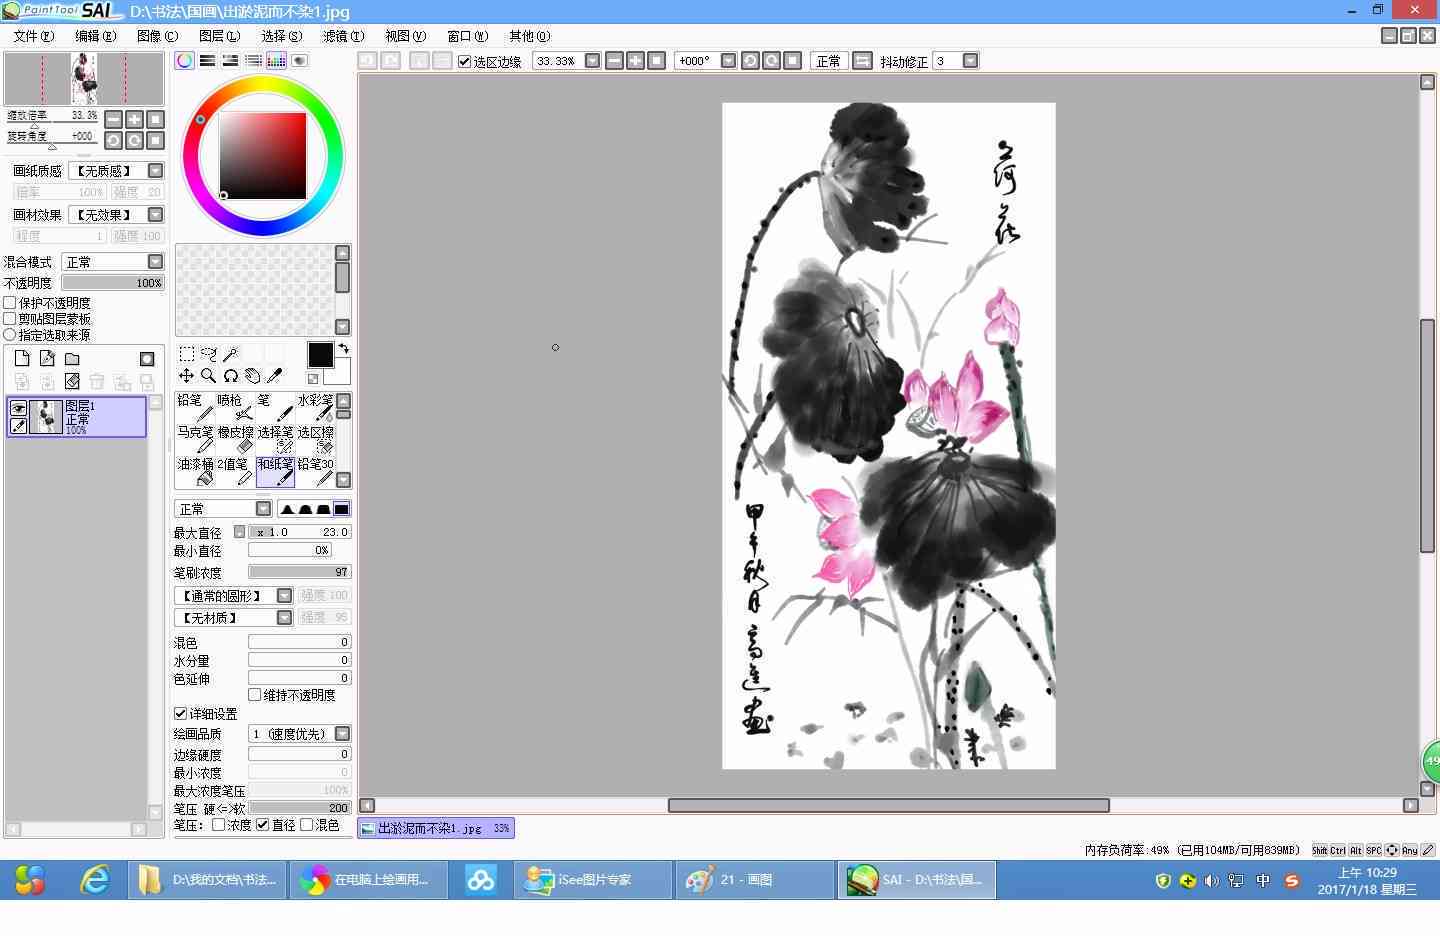Screen dimensions: 1440x936
Task: Open the +000° rotation angle dropdown
Action: point(728,61)
